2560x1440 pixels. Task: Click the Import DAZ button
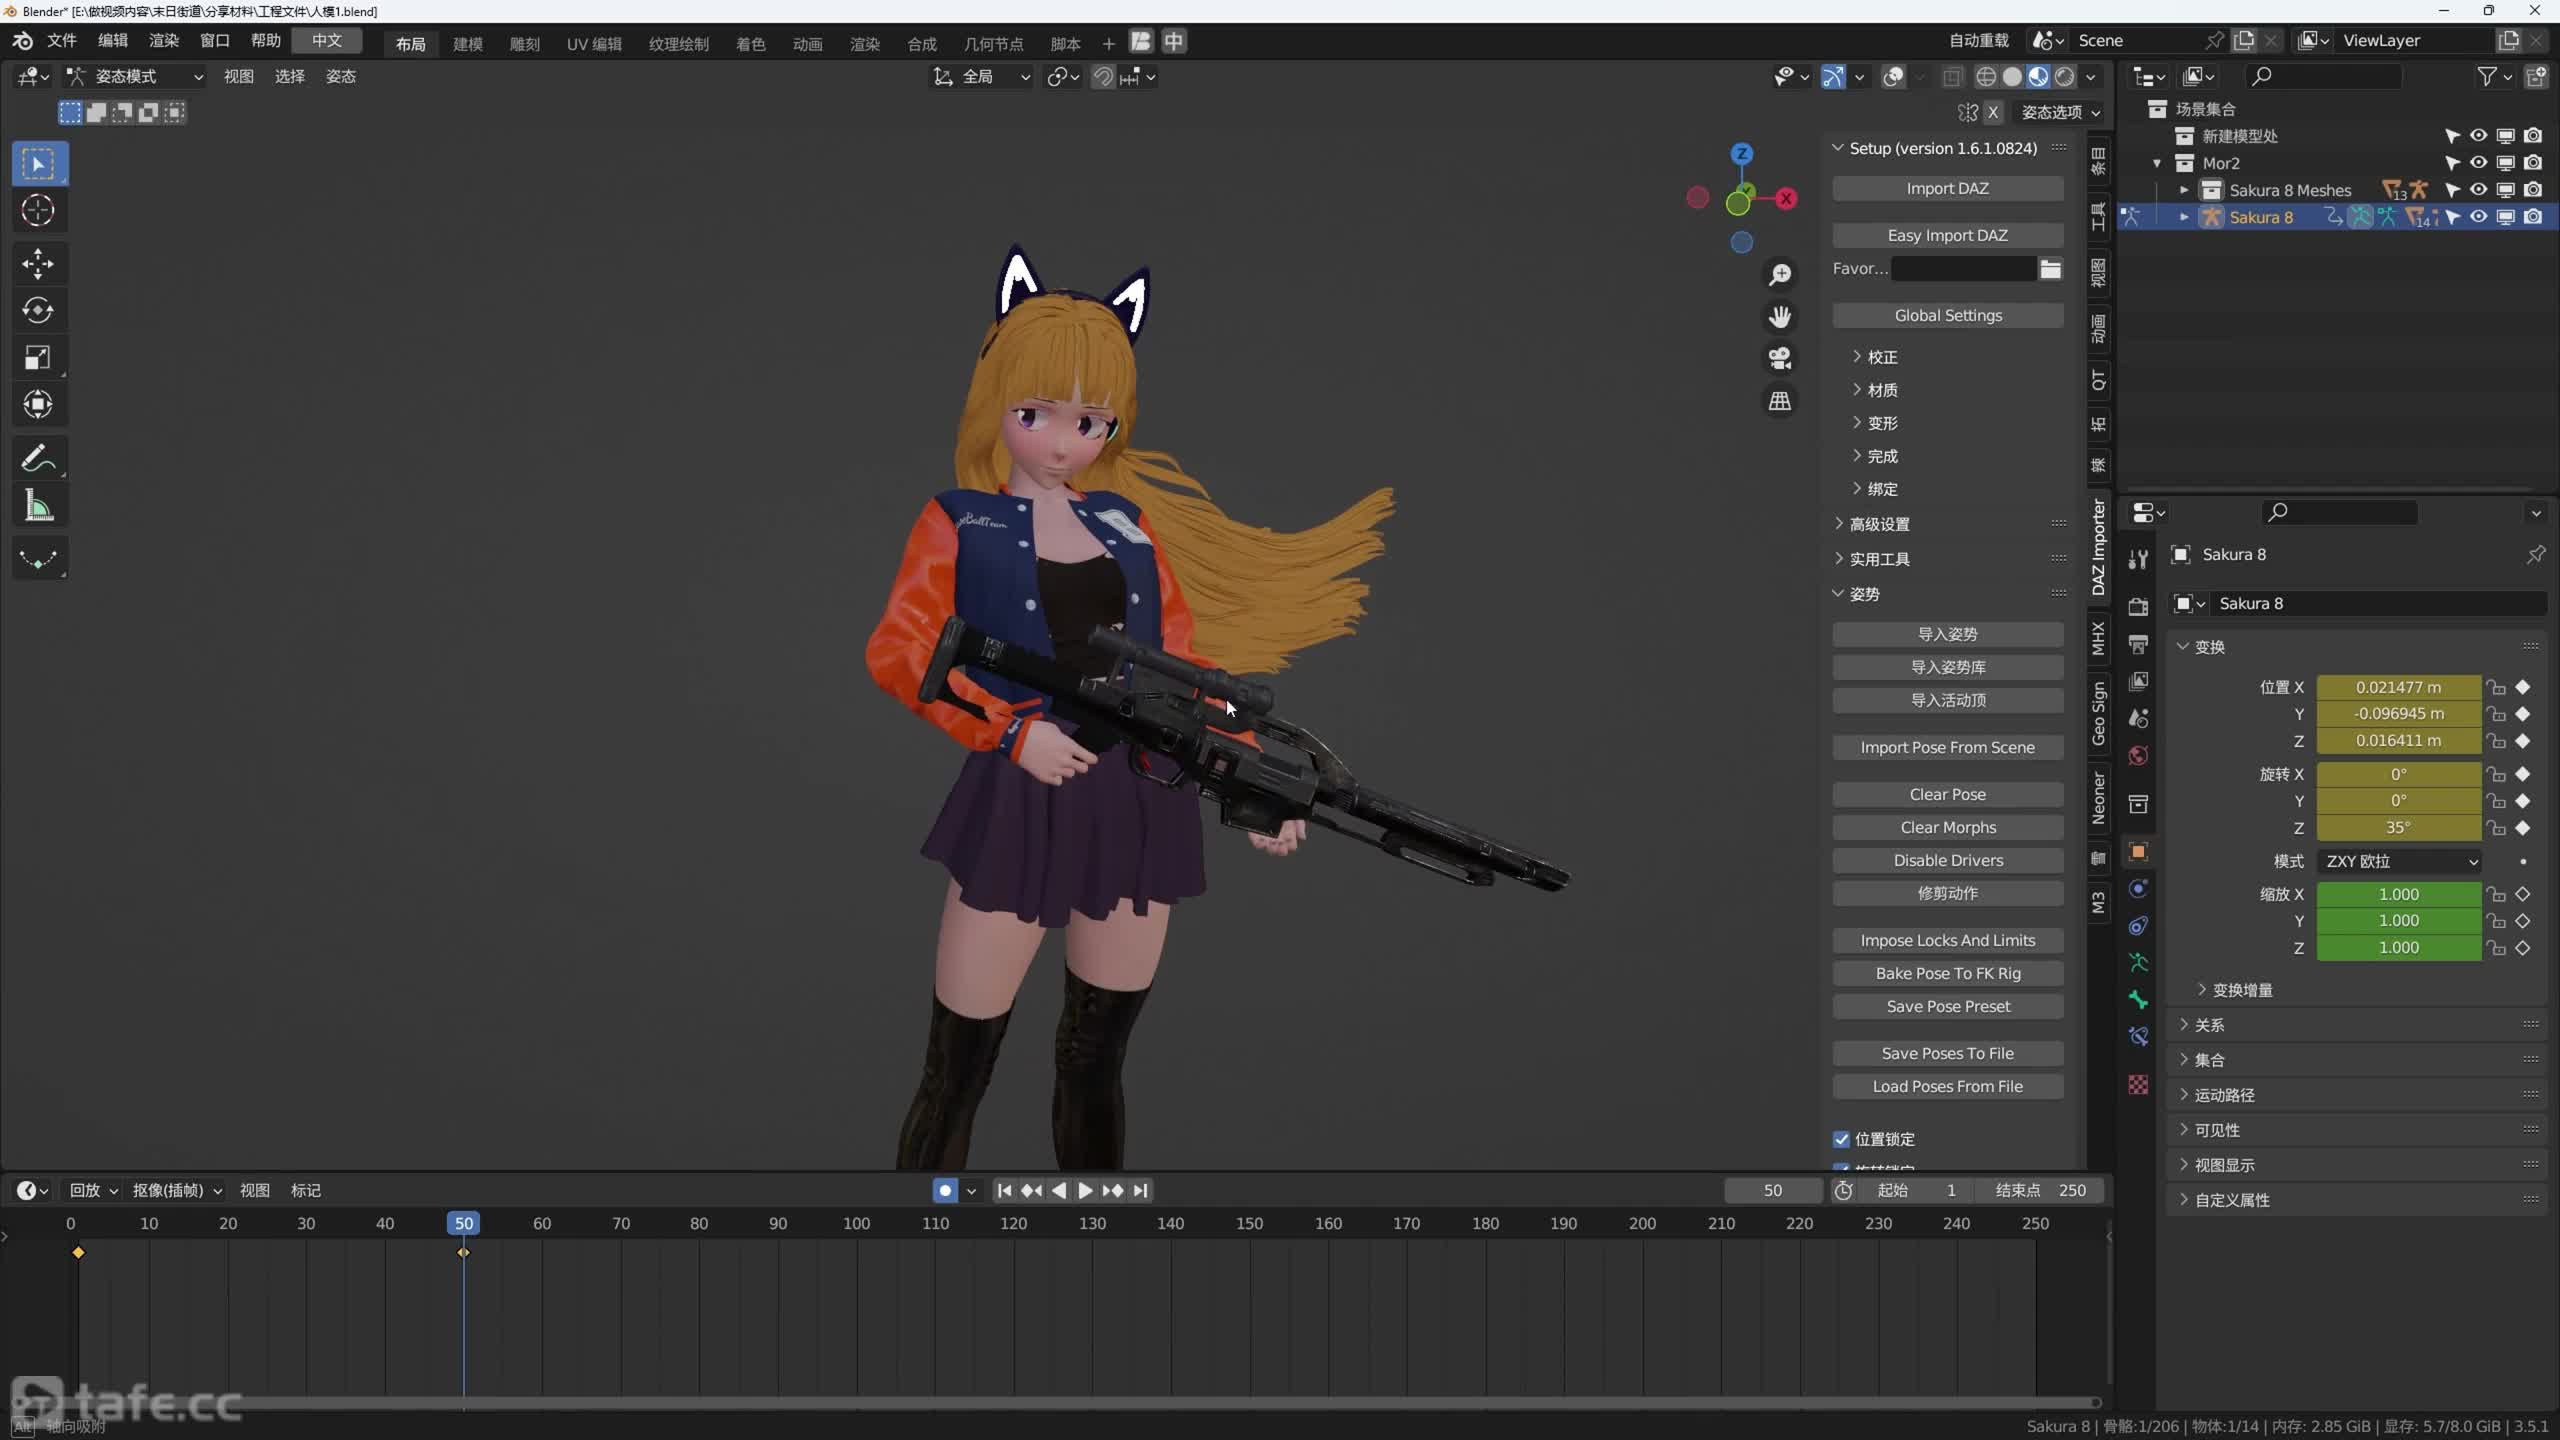point(1948,189)
